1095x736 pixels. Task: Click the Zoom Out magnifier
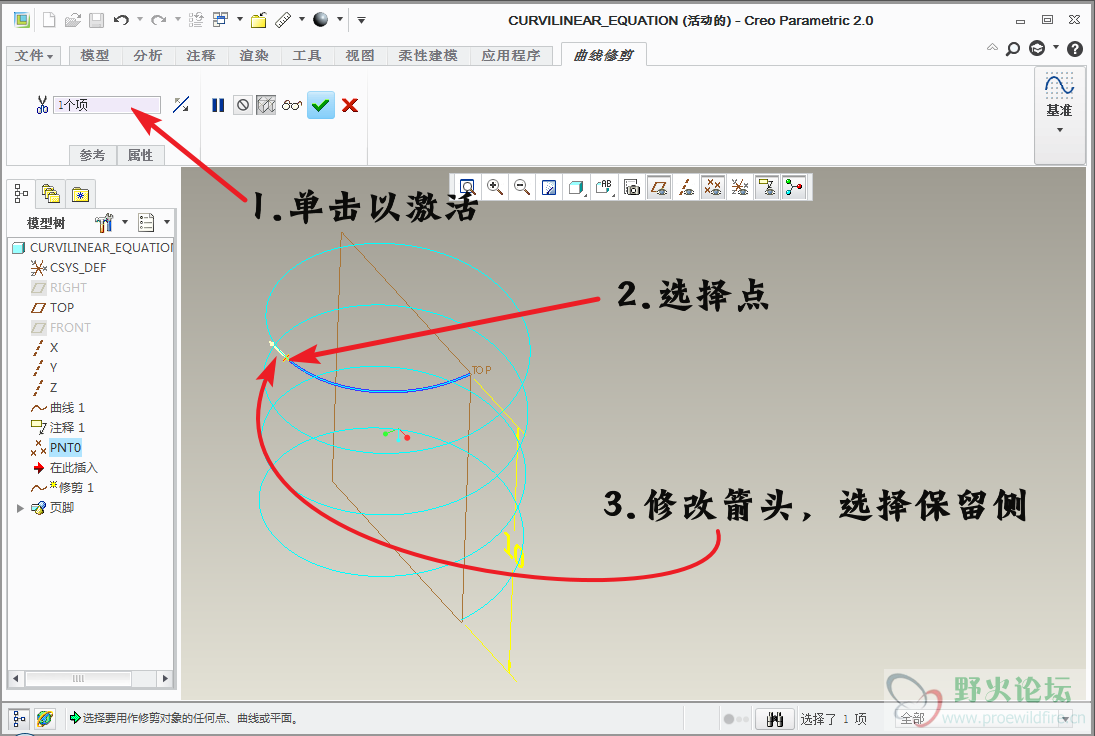[x=522, y=187]
